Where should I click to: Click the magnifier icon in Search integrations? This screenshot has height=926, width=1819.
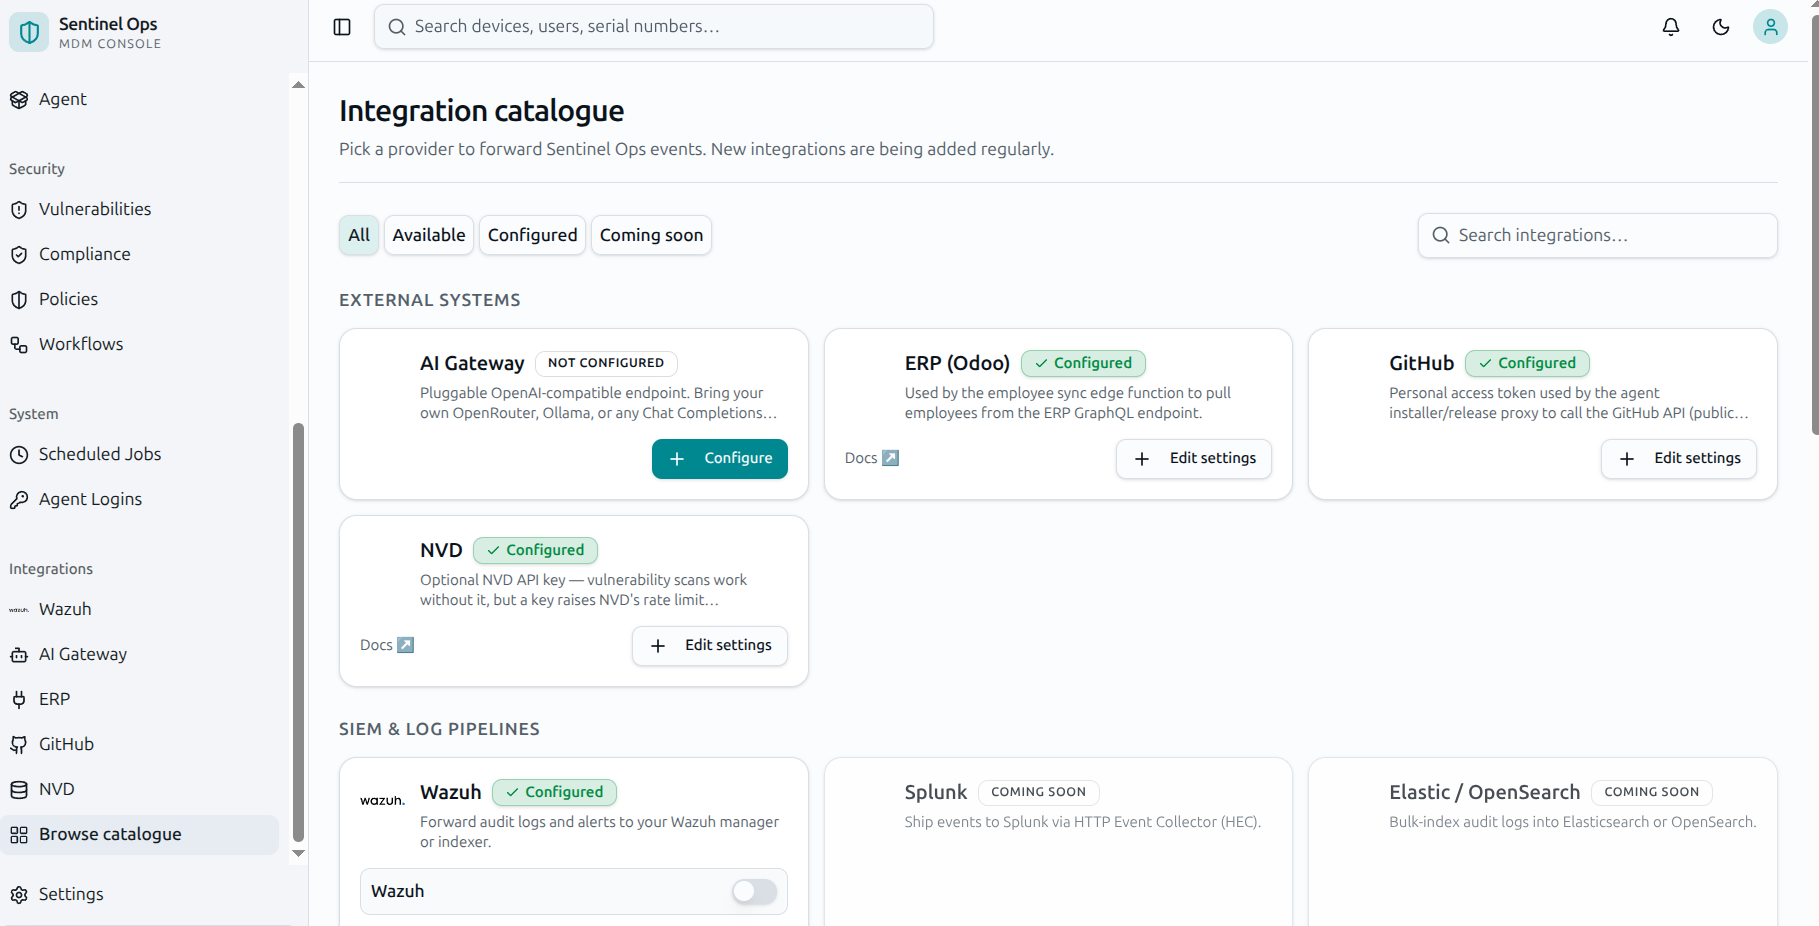tap(1441, 235)
